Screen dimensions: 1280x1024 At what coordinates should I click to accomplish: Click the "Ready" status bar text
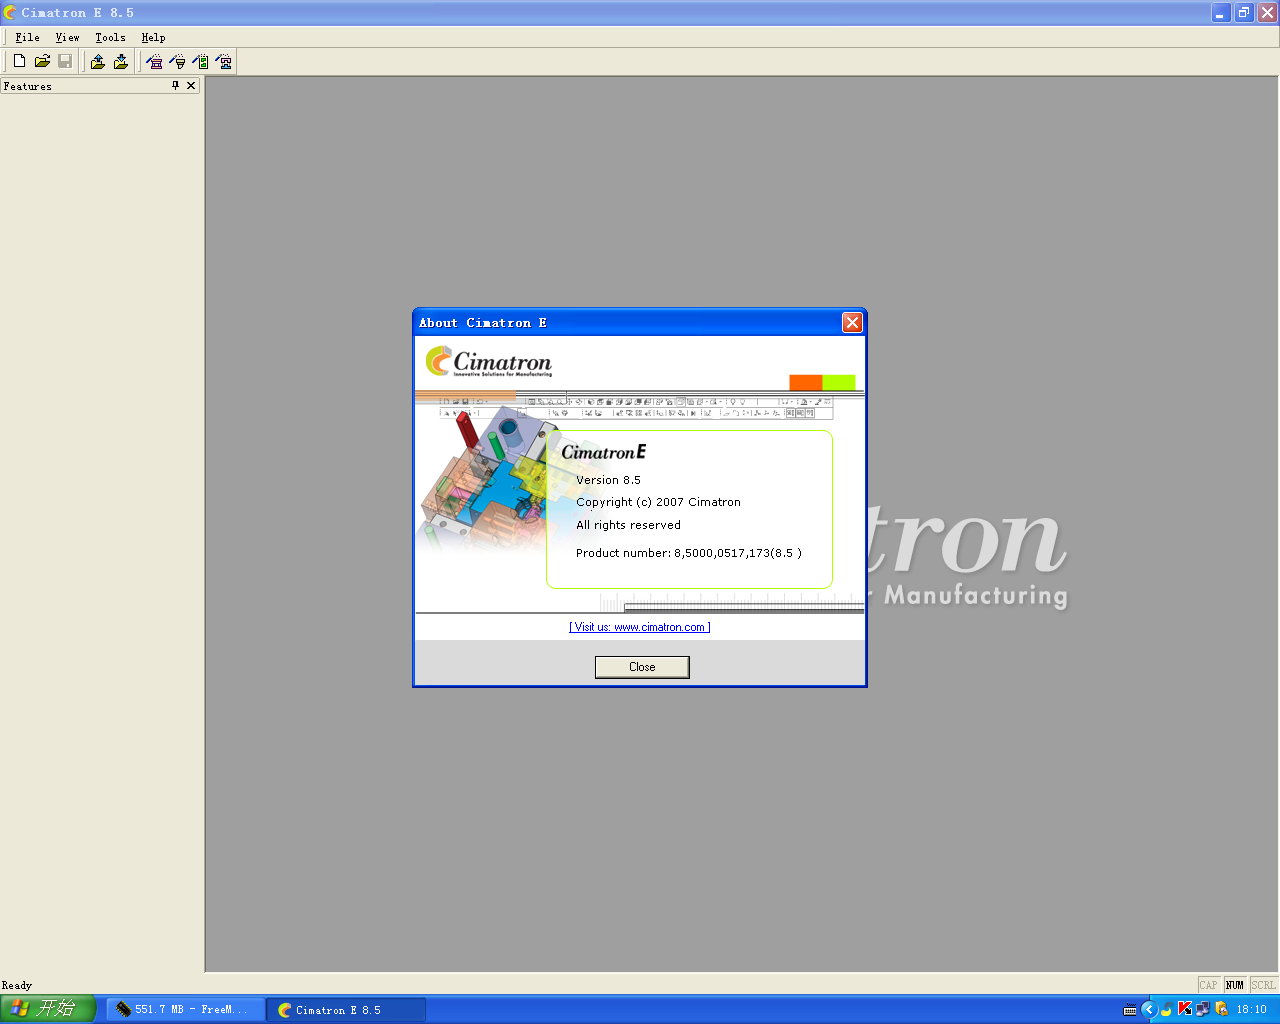pos(17,985)
